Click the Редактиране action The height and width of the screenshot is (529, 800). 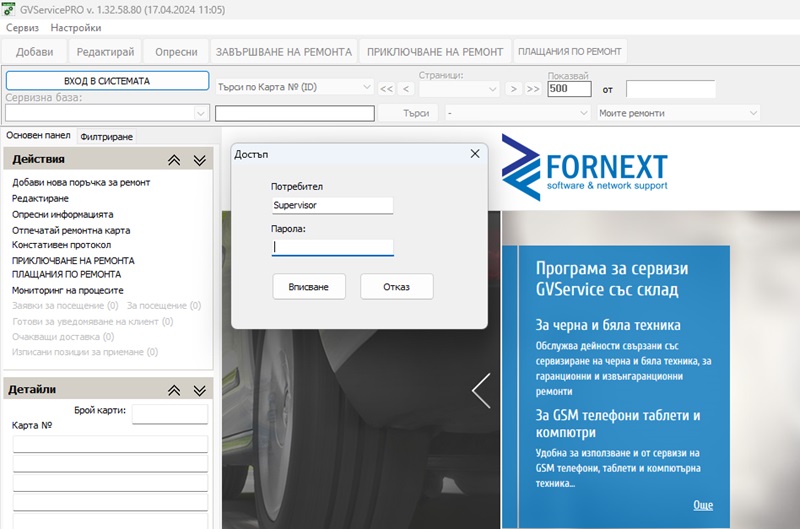click(40, 198)
